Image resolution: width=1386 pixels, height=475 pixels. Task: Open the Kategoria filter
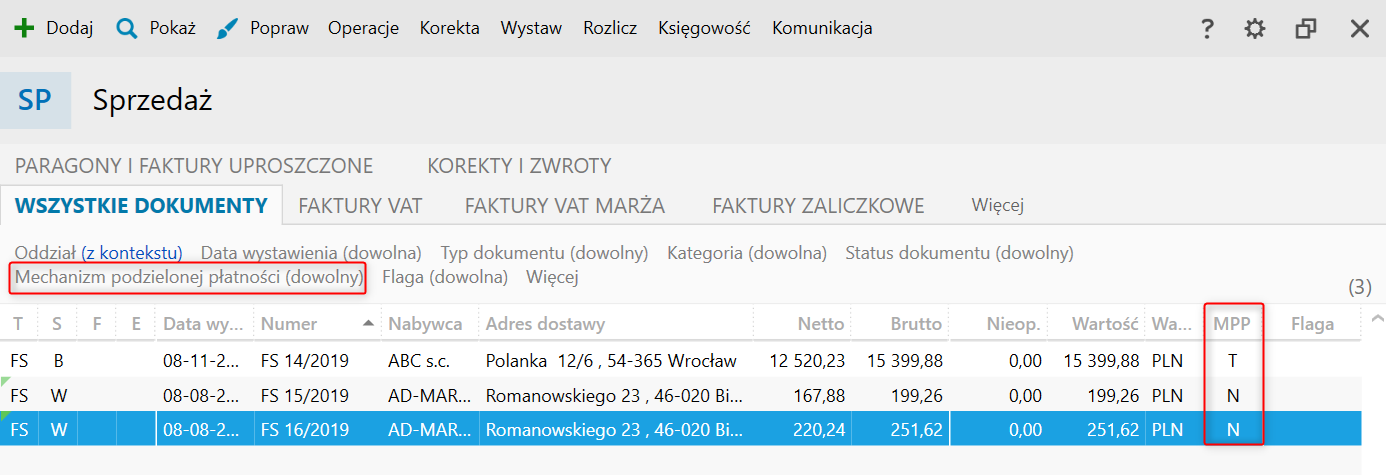click(747, 253)
